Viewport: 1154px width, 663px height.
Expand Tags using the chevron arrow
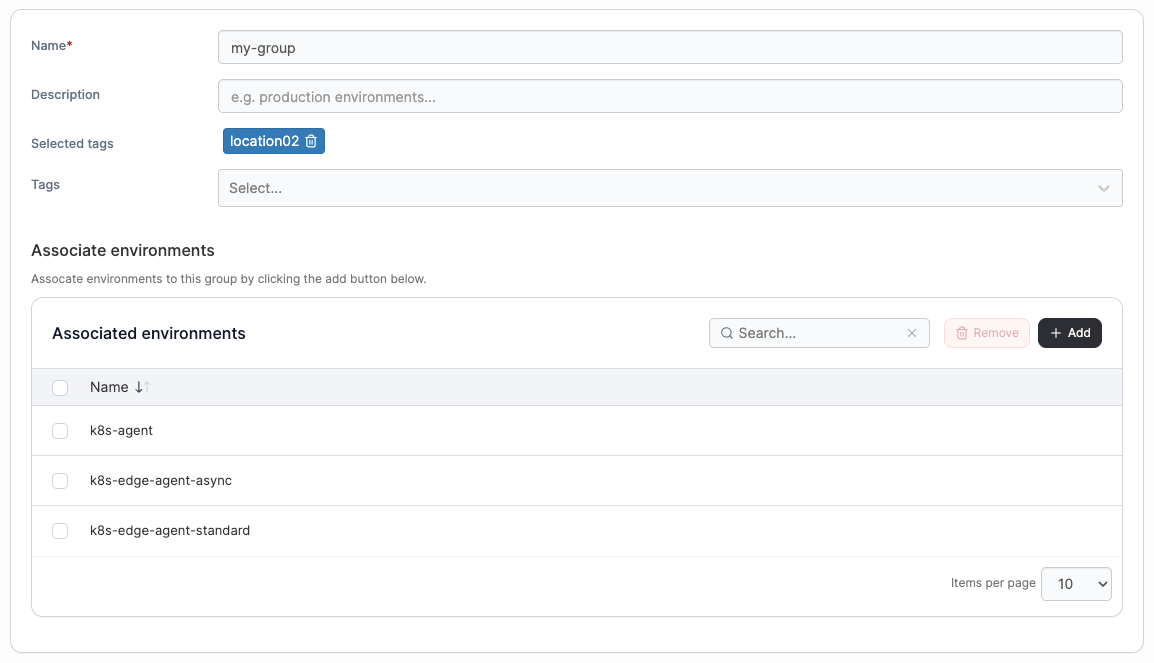(x=1103, y=188)
